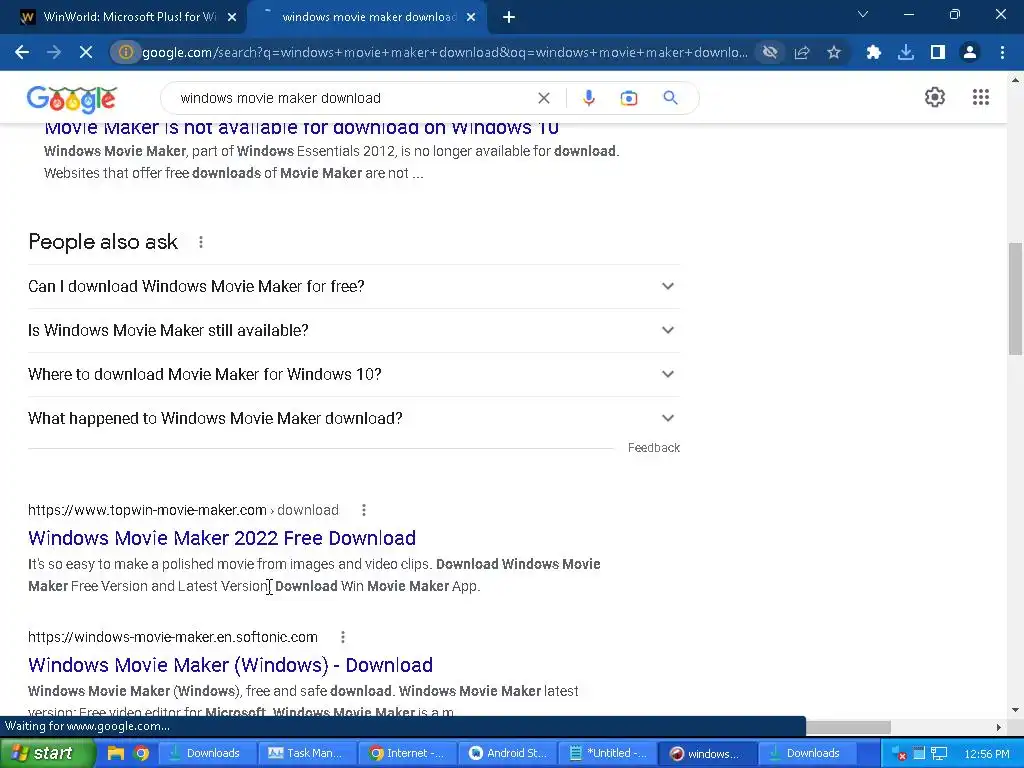The width and height of the screenshot is (1024, 768).
Task: Expand 'Where to download Movie Maker for Windows 10?'
Action: (354, 374)
